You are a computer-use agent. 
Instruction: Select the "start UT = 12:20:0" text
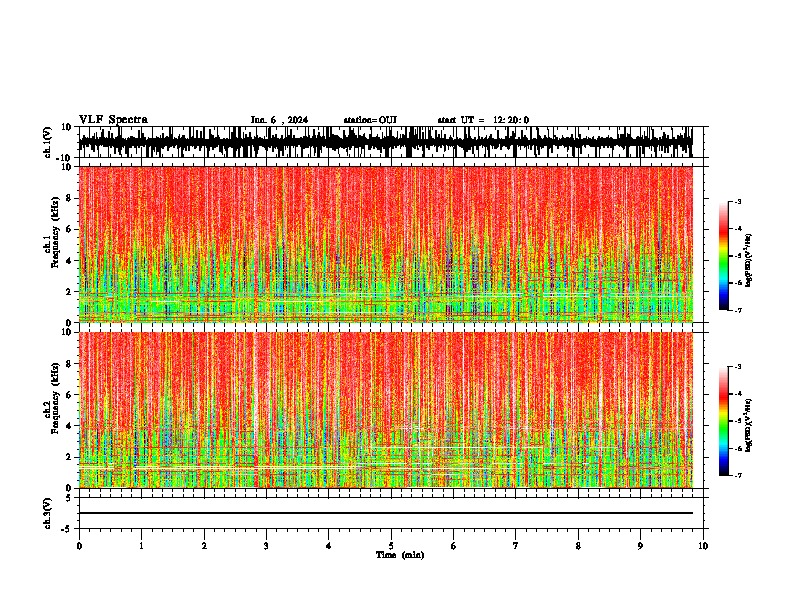pos(483,120)
